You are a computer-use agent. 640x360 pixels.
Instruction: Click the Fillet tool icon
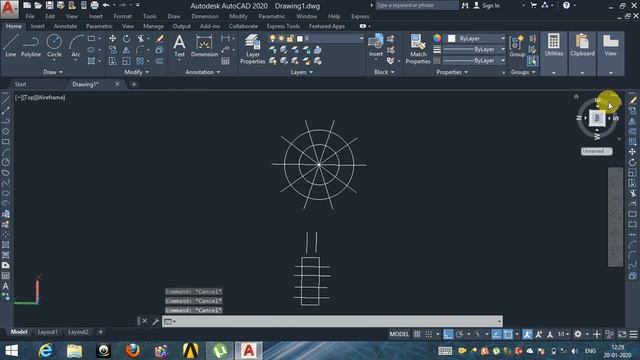[x=140, y=50]
